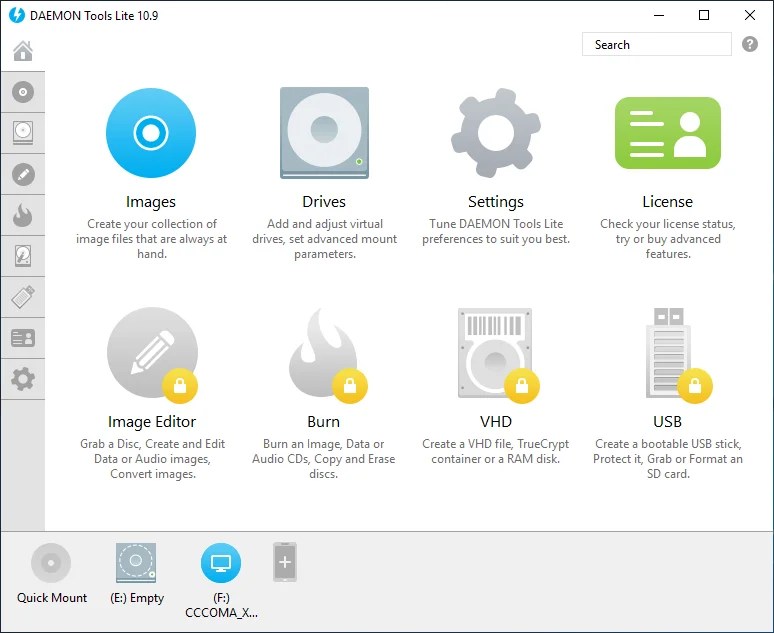Click the "(E:) Empty" label
Image resolution: width=774 pixels, height=633 pixels.
[x=137, y=598]
